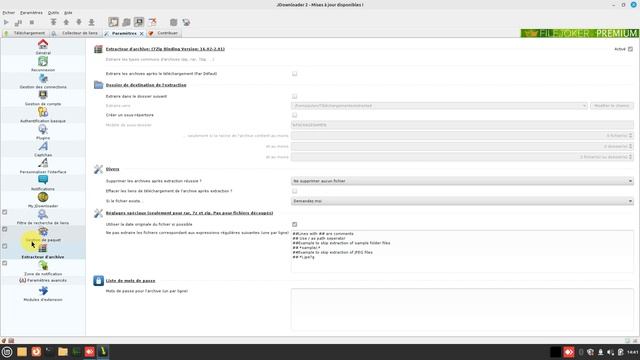Open Gestion de compte section
The width and height of the screenshot is (640, 360).
click(x=43, y=98)
